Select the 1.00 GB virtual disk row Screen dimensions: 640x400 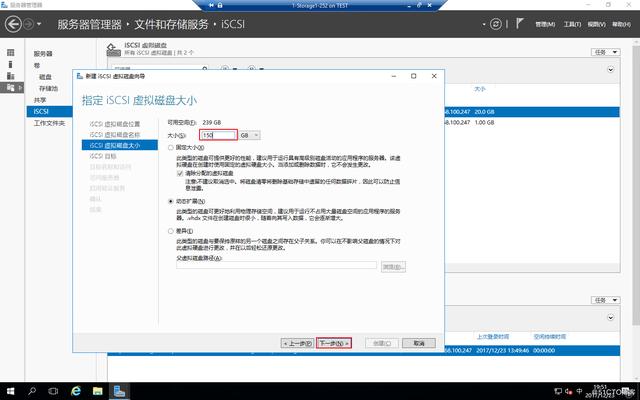pyautogui.click(x=532, y=122)
